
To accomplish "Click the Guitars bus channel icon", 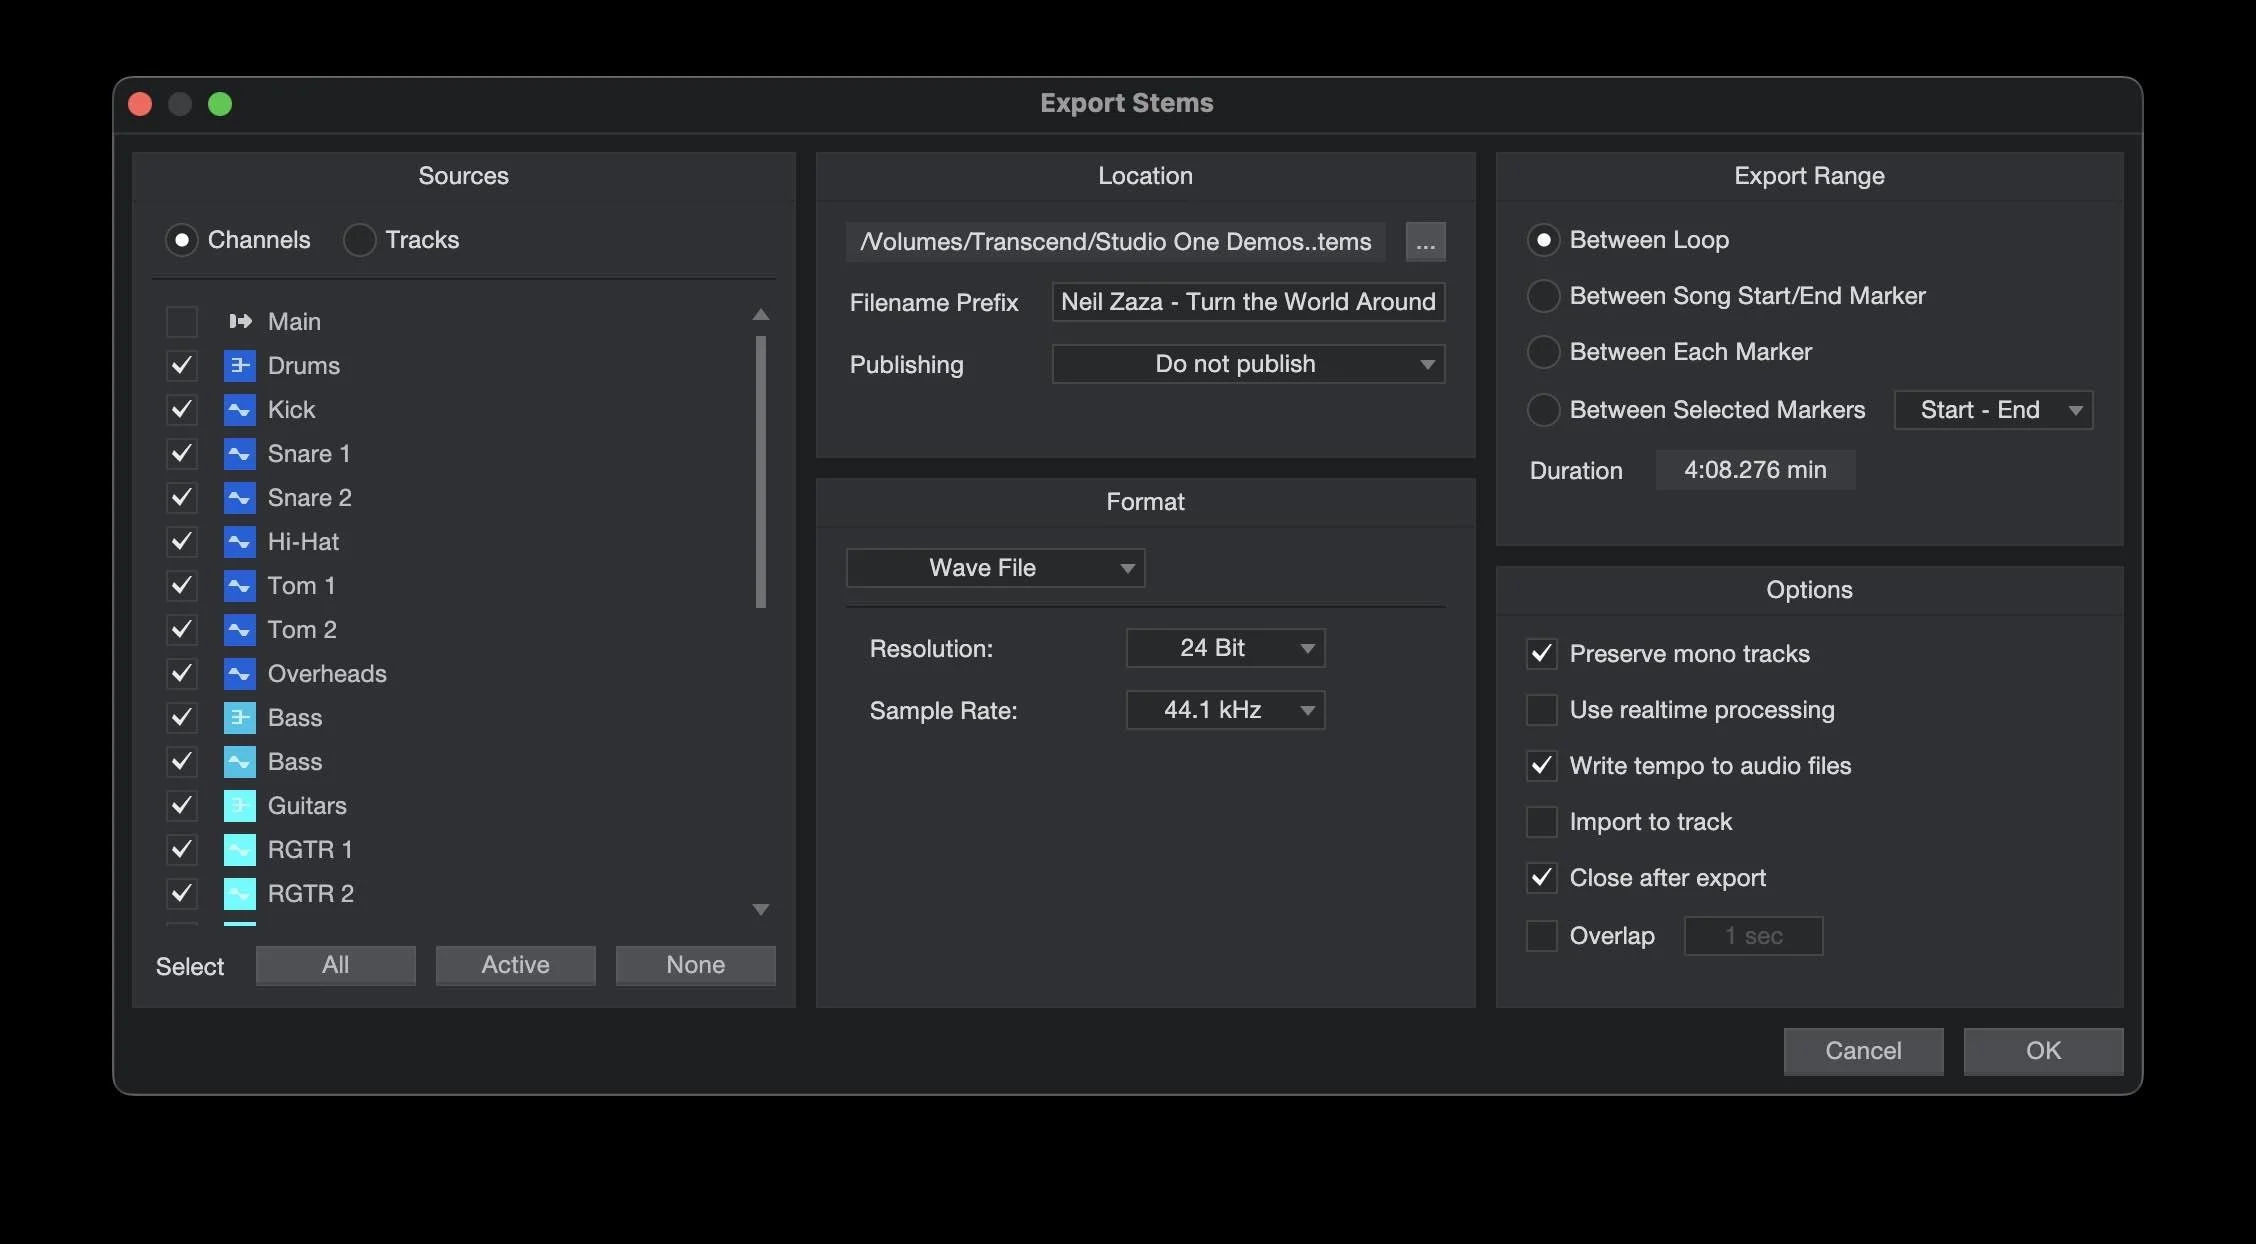I will tap(240, 805).
